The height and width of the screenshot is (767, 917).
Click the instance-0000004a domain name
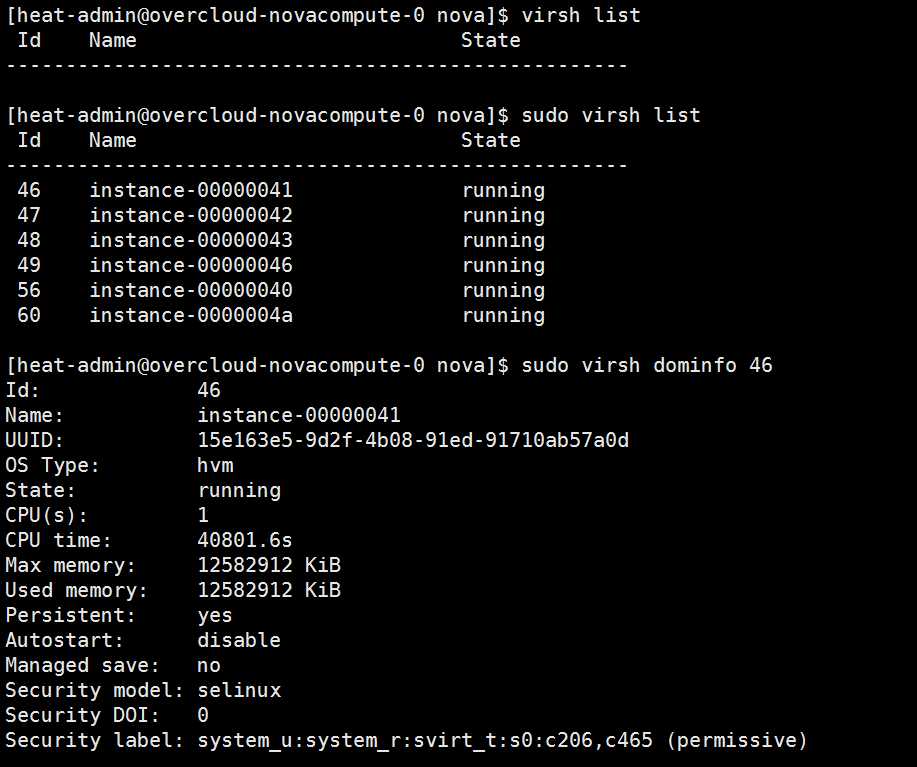point(191,315)
